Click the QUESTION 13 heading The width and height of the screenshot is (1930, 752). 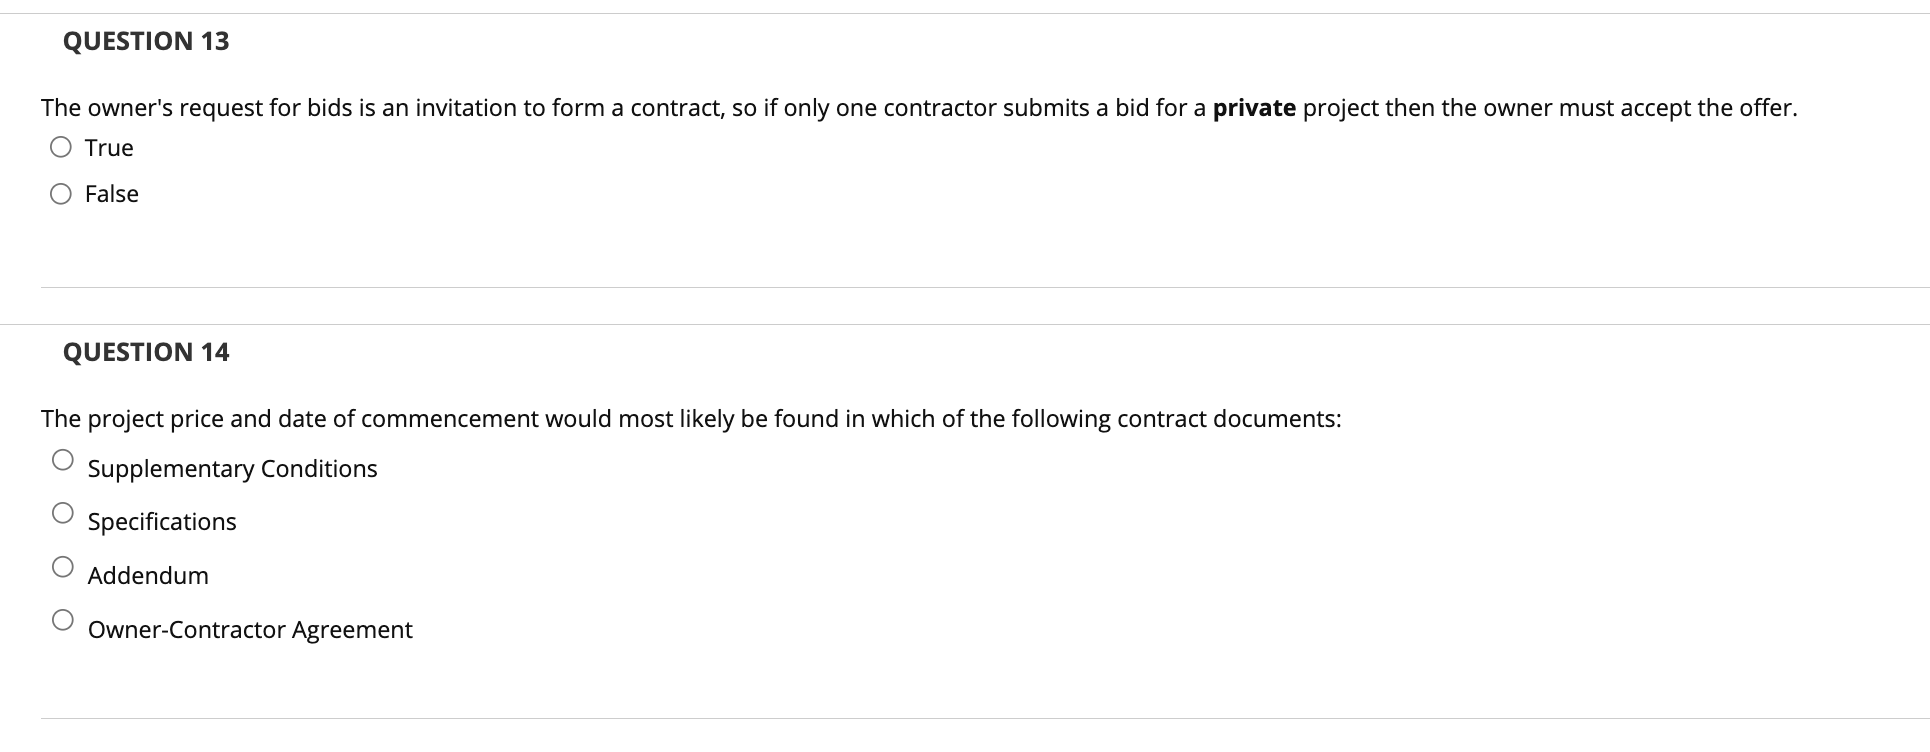point(145,41)
